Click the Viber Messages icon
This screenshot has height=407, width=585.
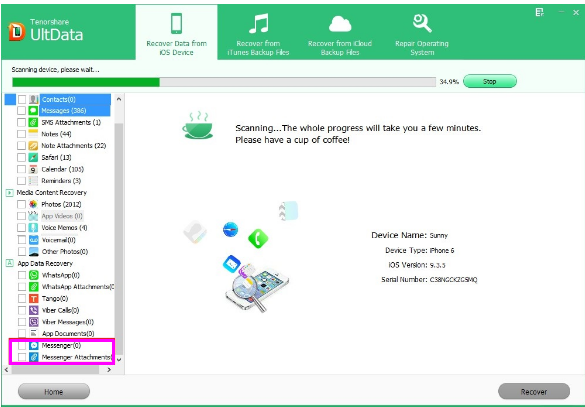34,322
